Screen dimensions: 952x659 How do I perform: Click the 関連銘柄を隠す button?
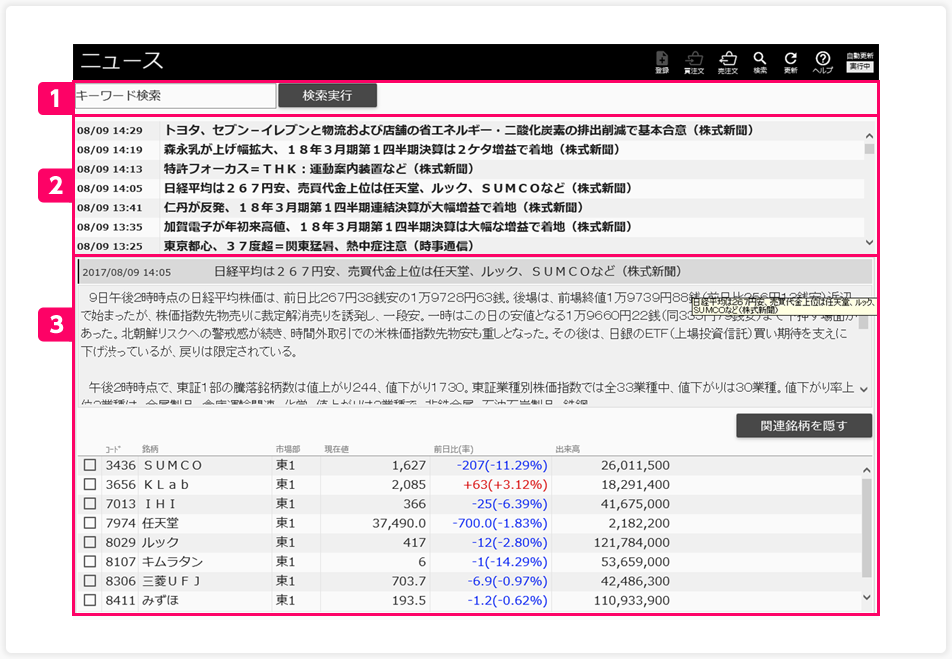[x=804, y=426]
